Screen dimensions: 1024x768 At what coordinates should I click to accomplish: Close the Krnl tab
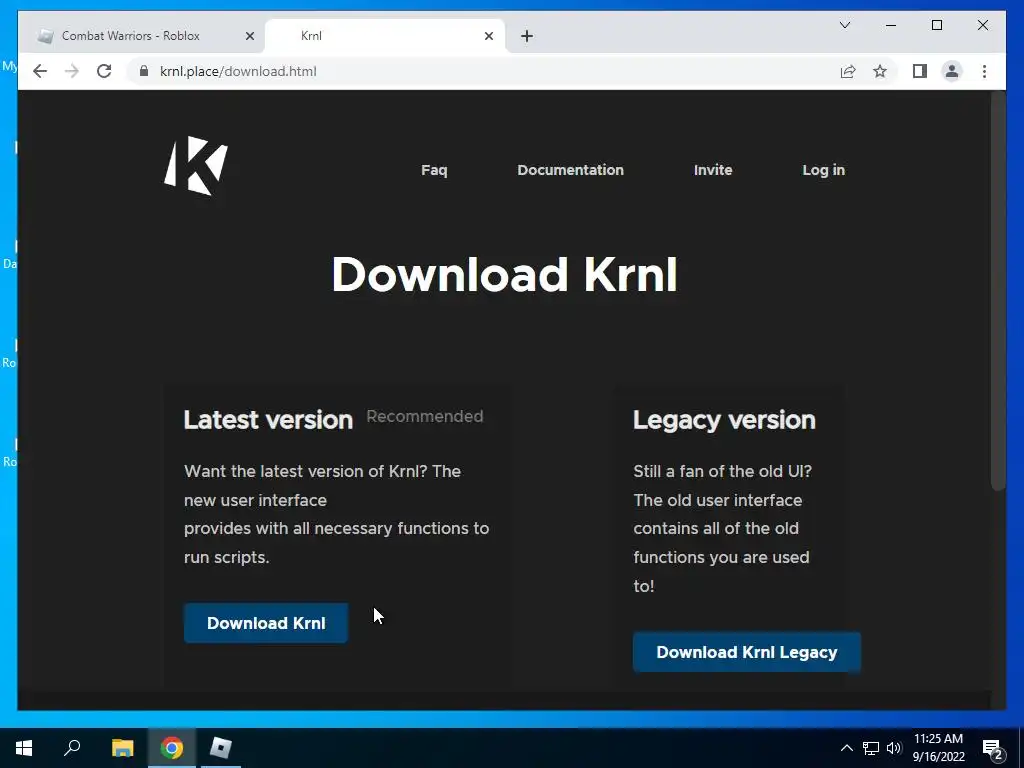tap(488, 36)
